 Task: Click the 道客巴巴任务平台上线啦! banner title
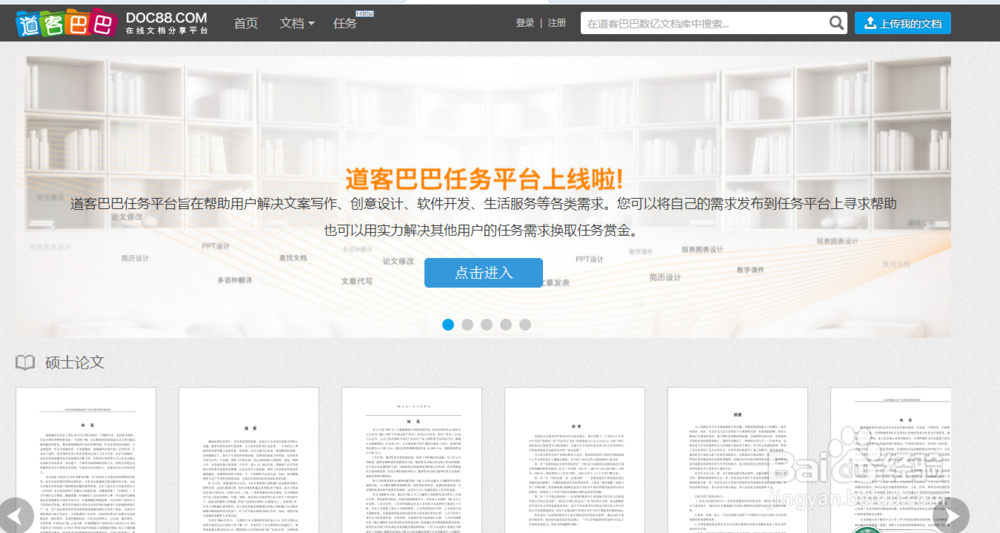[x=484, y=179]
